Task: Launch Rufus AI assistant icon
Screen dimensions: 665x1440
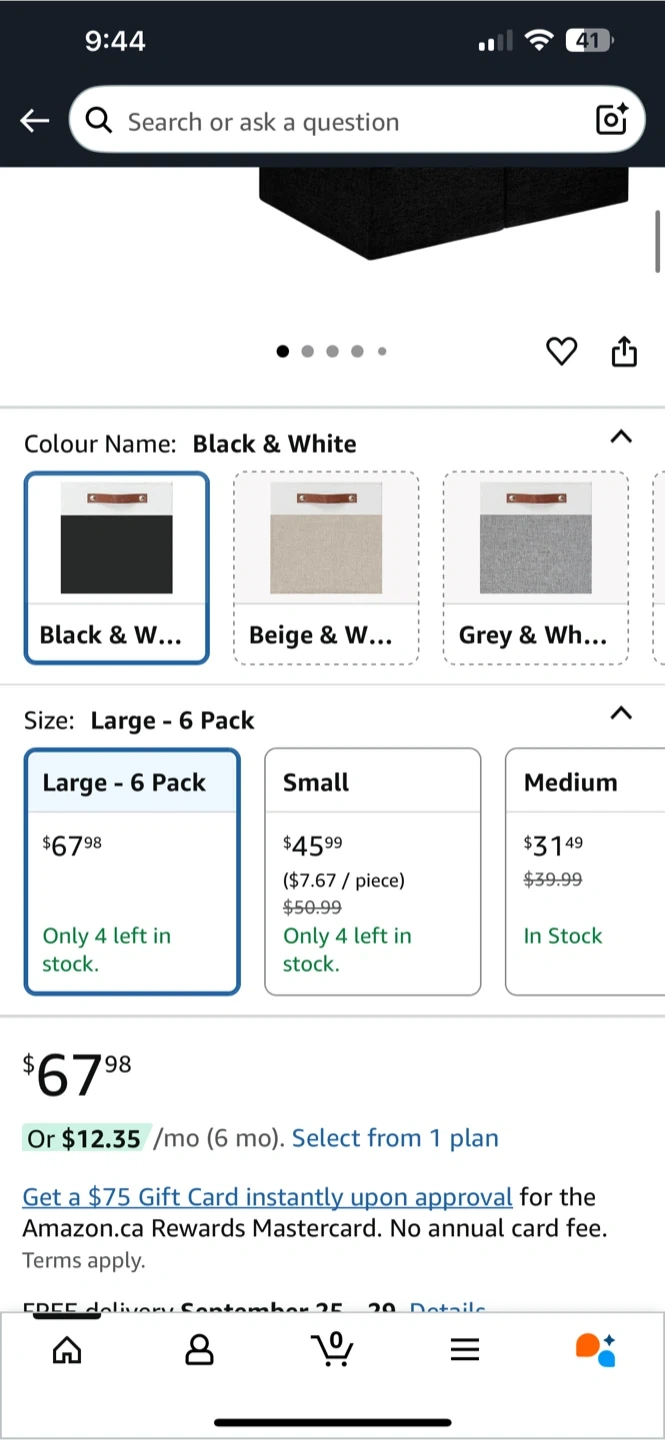Action: (596, 1349)
